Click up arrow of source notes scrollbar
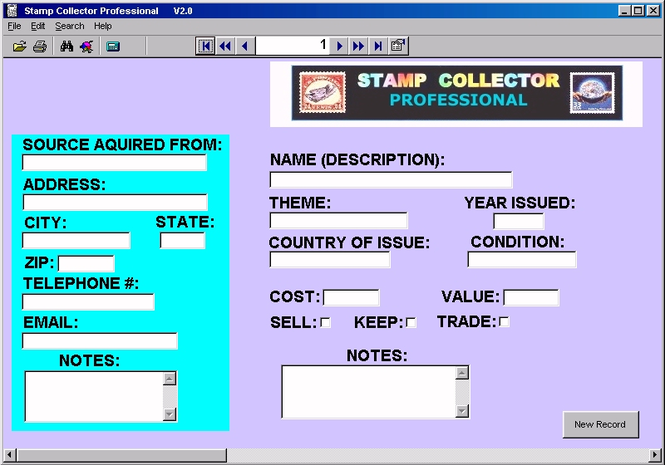This screenshot has height=465, width=665. pyautogui.click(x=170, y=378)
